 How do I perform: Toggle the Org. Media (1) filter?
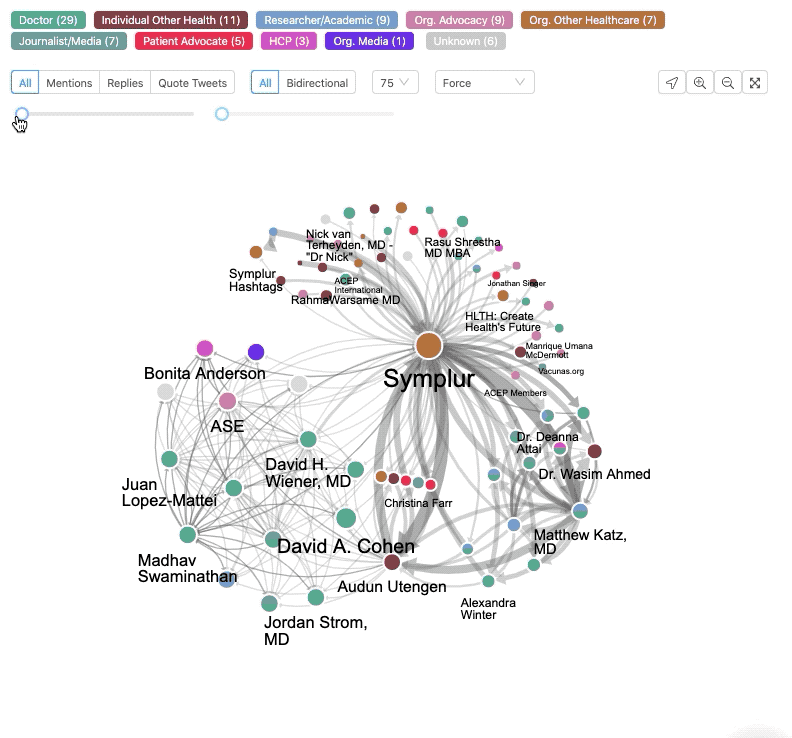click(369, 41)
